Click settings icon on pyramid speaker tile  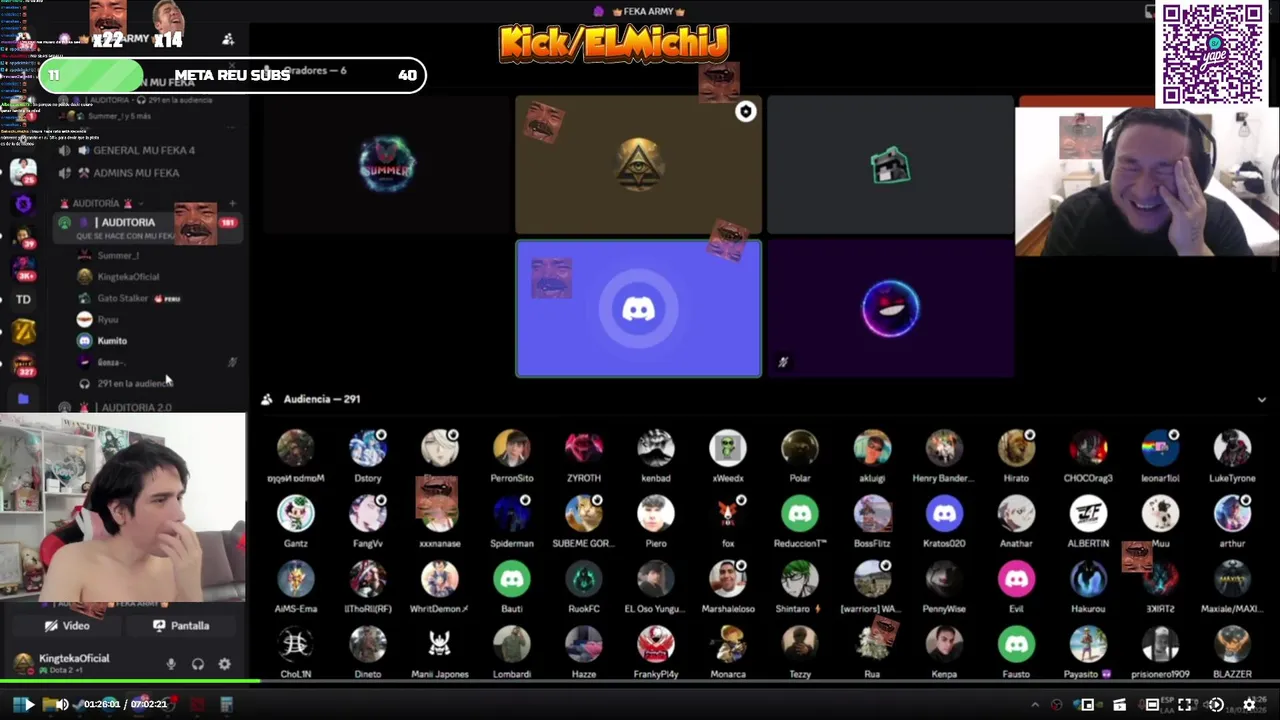coord(745,112)
